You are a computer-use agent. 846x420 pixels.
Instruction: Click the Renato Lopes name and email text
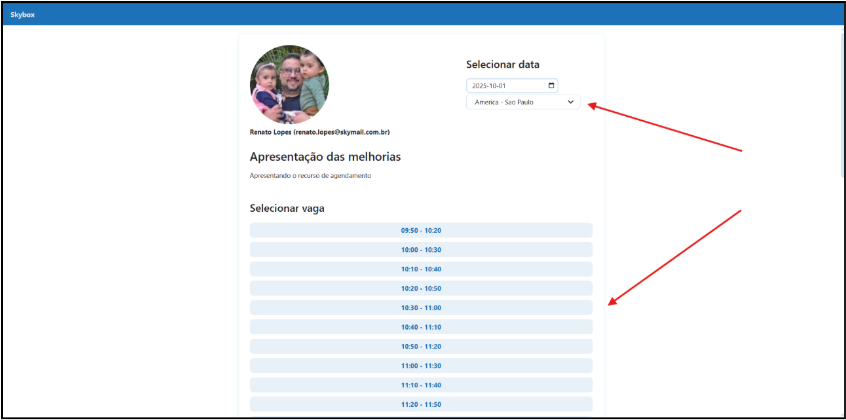point(319,132)
